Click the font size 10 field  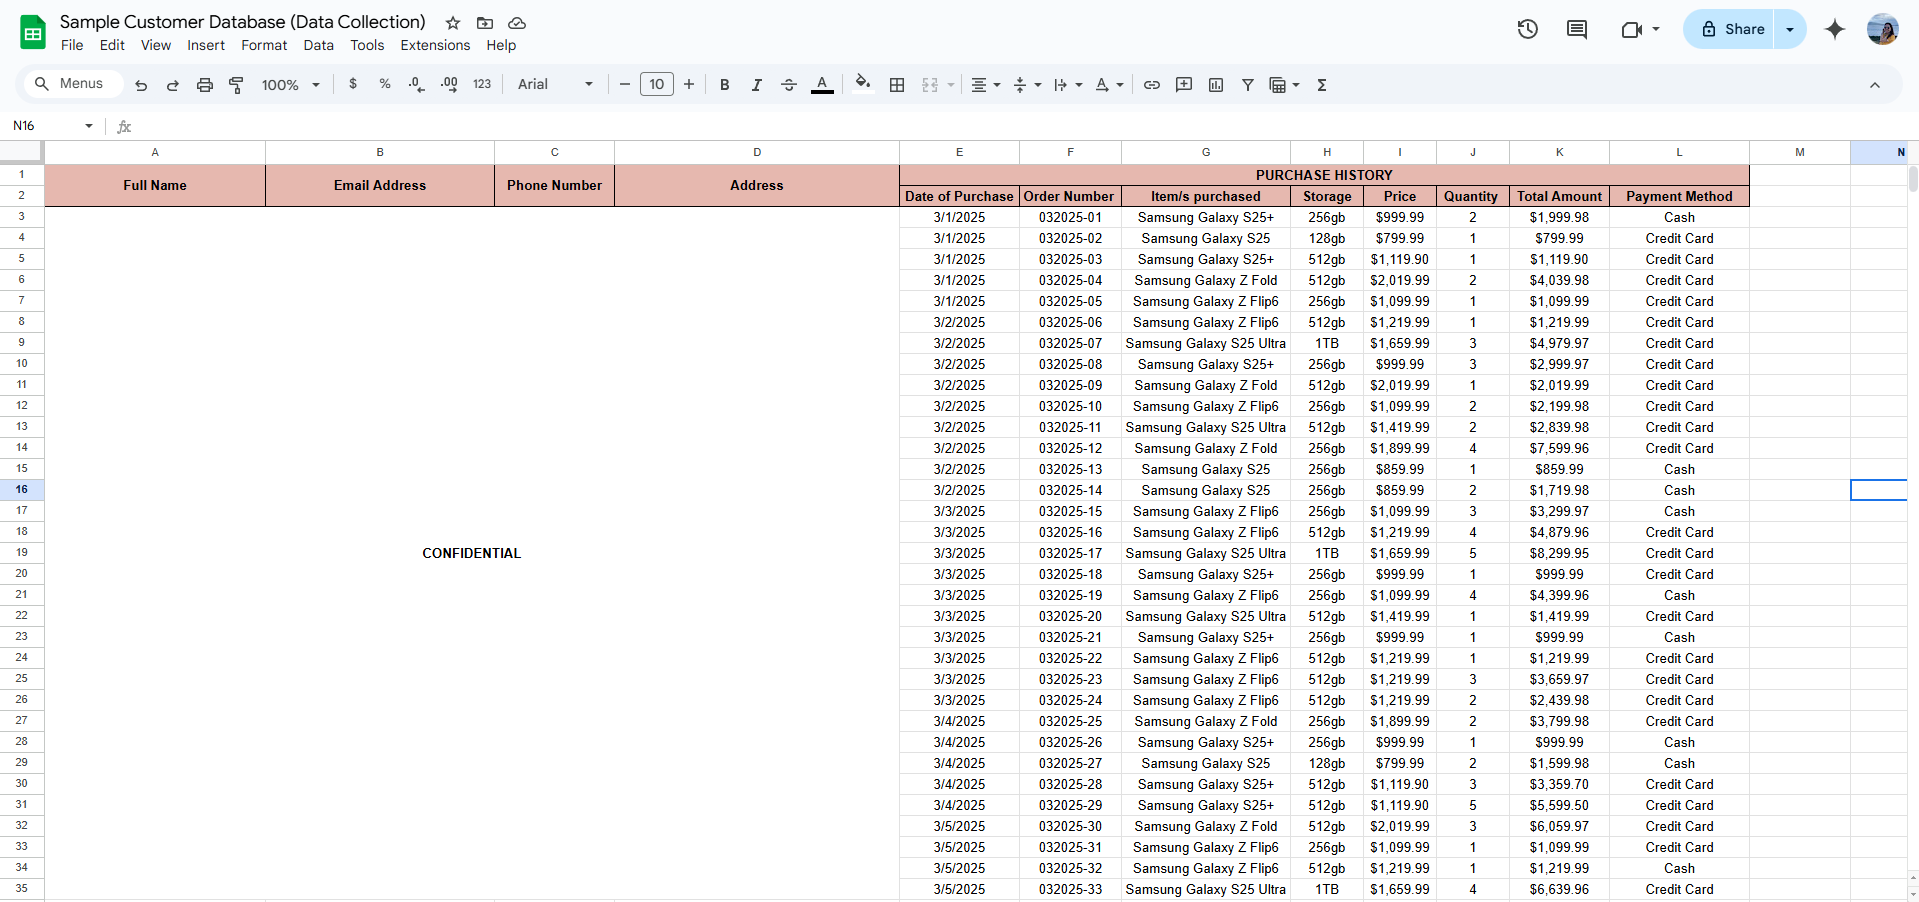pyautogui.click(x=657, y=85)
